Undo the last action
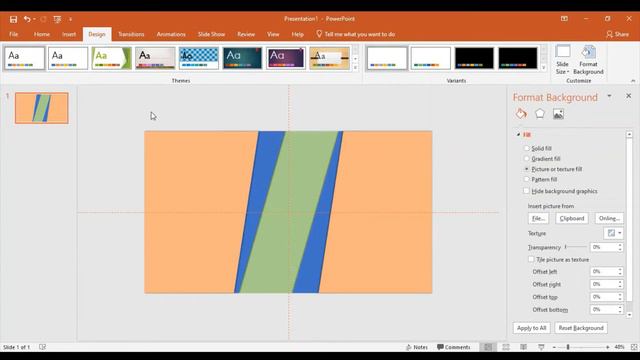640x360 pixels. (27, 19)
